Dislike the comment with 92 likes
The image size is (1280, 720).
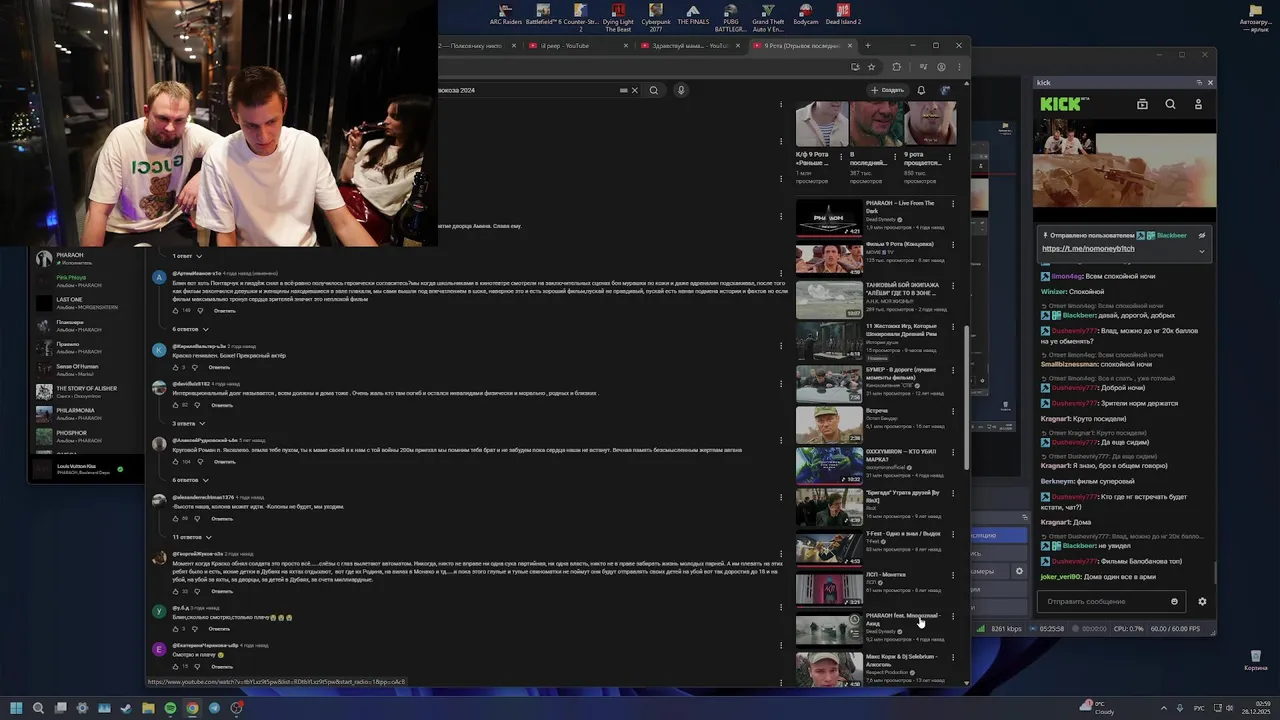198,405
